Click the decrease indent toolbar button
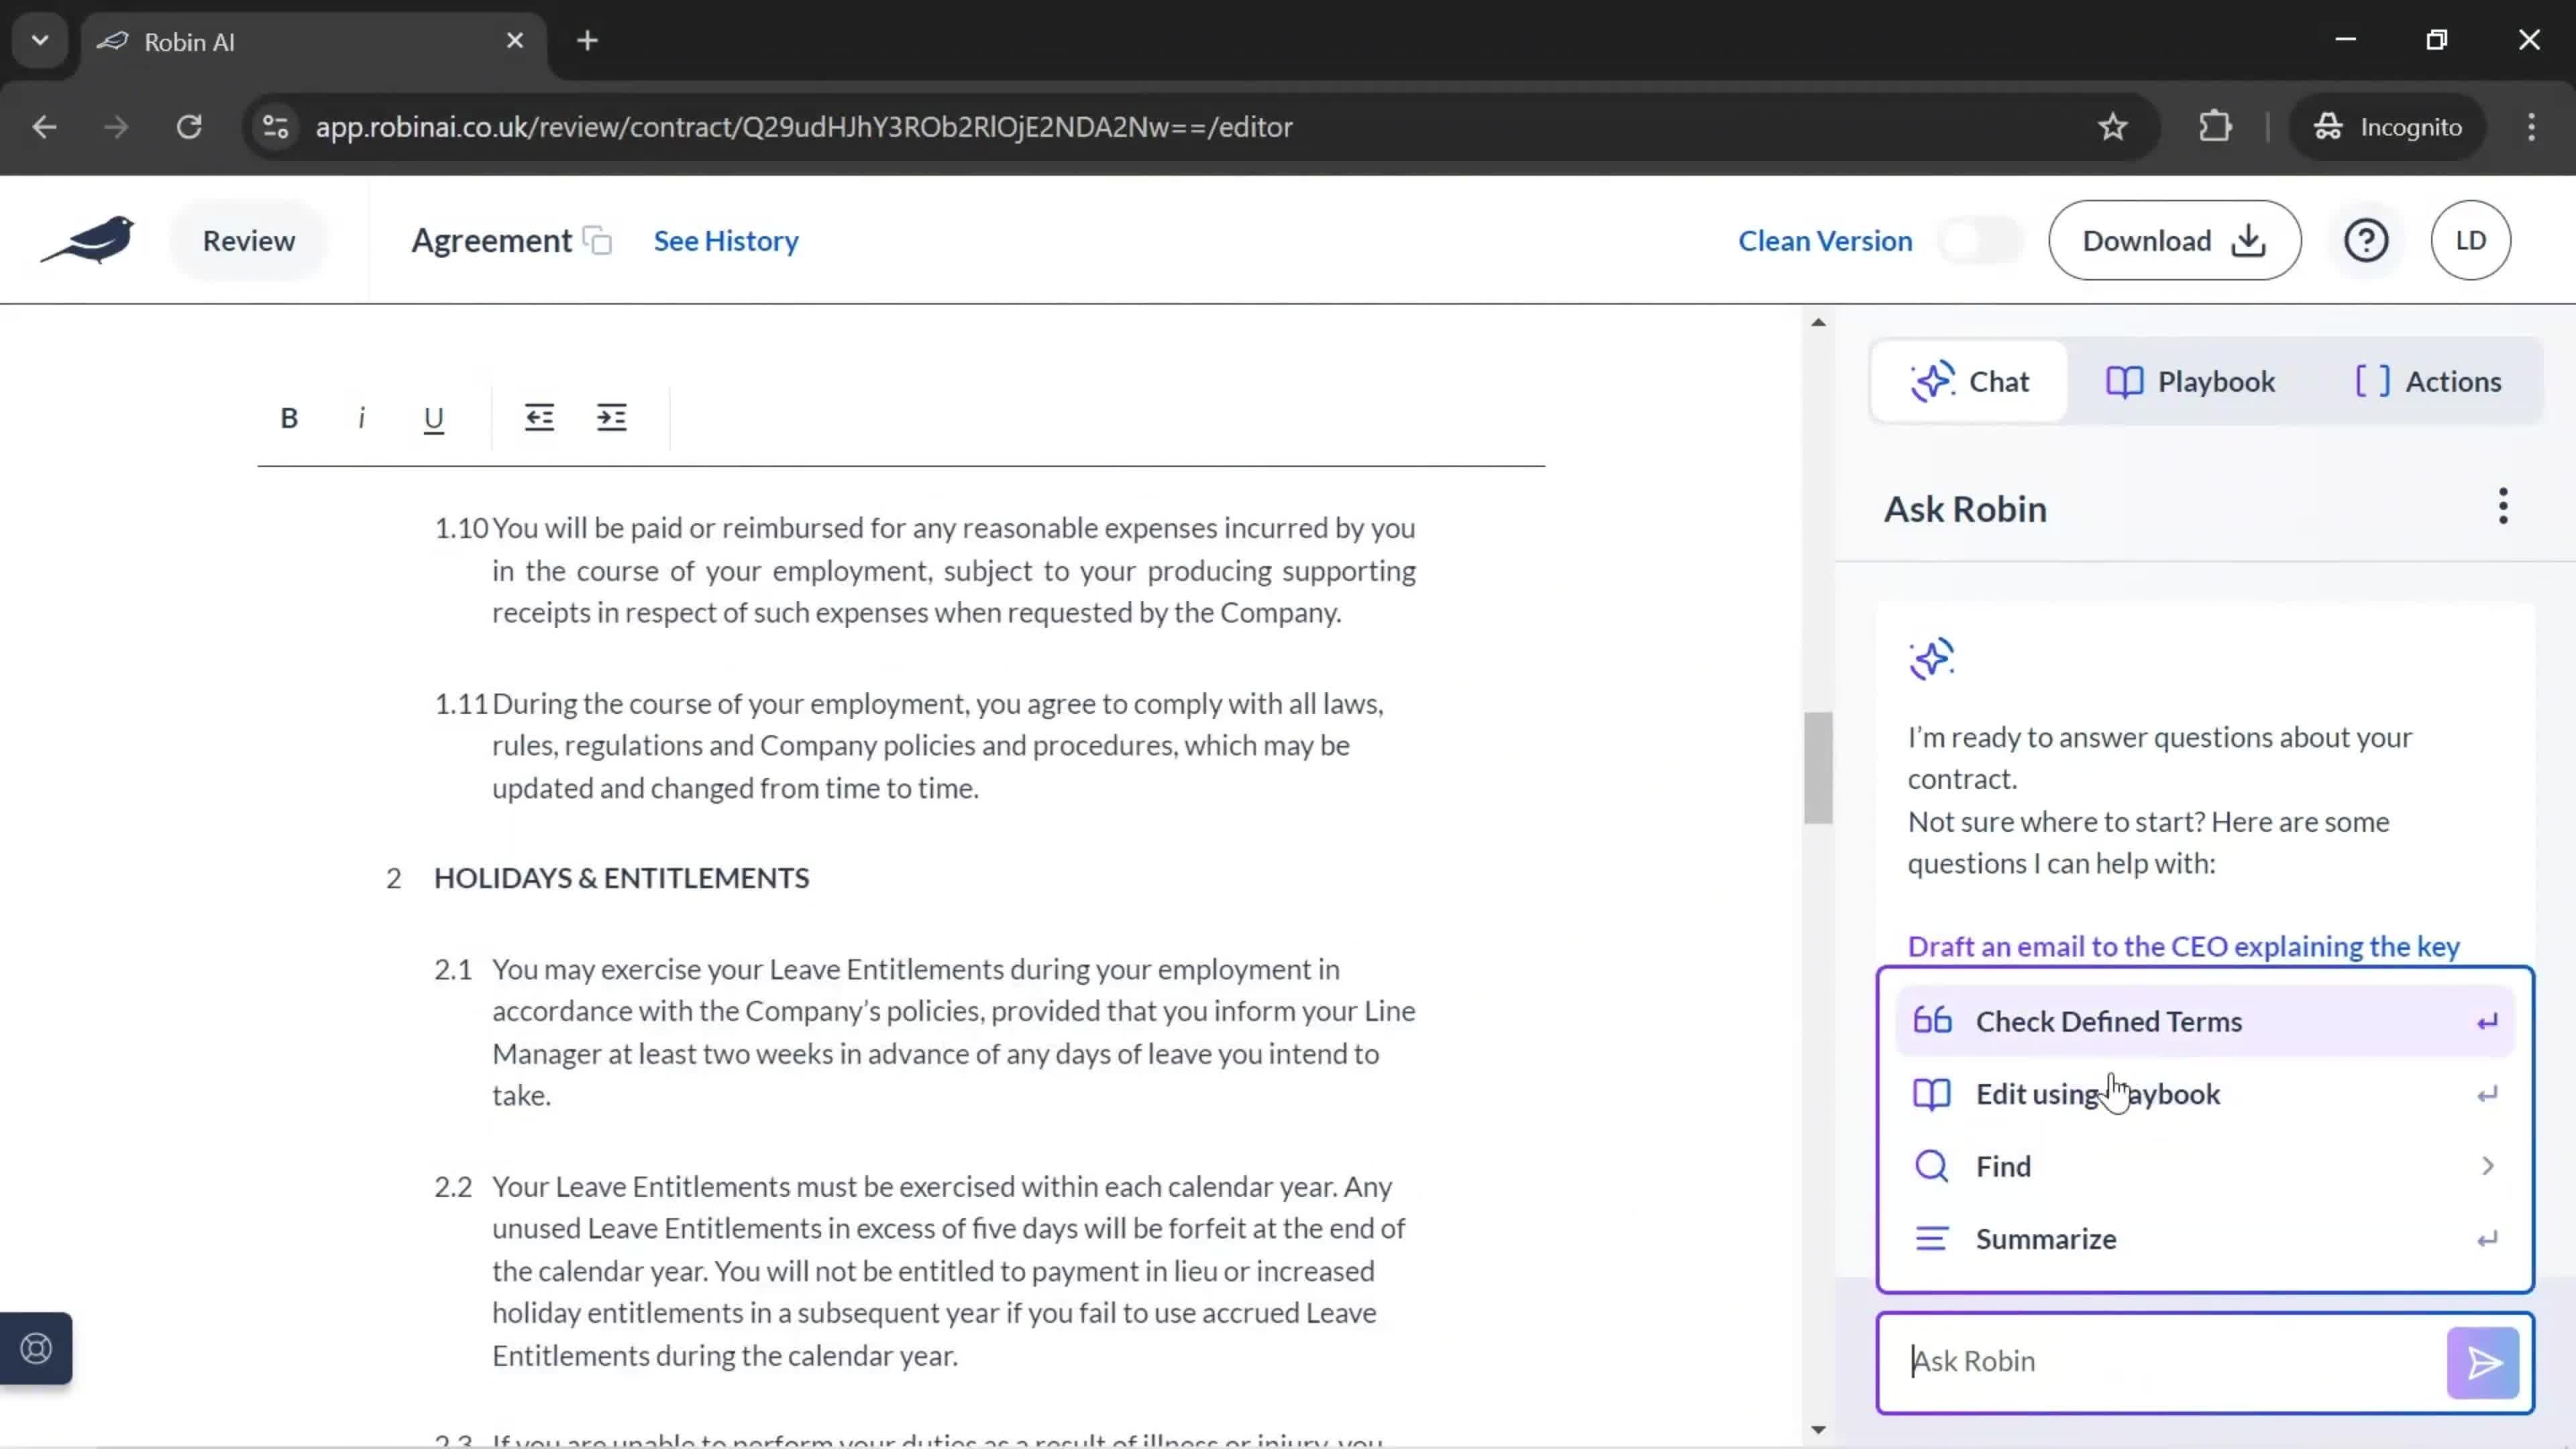Viewport: 2576px width, 1449px height. (x=538, y=416)
